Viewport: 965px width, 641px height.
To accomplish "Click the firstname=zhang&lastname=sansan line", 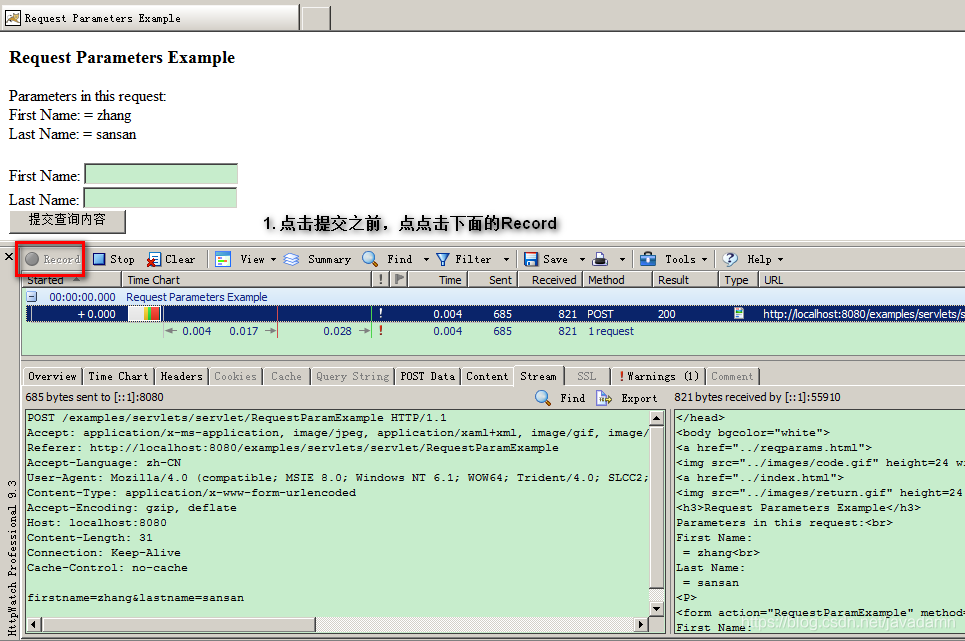I will (x=135, y=598).
